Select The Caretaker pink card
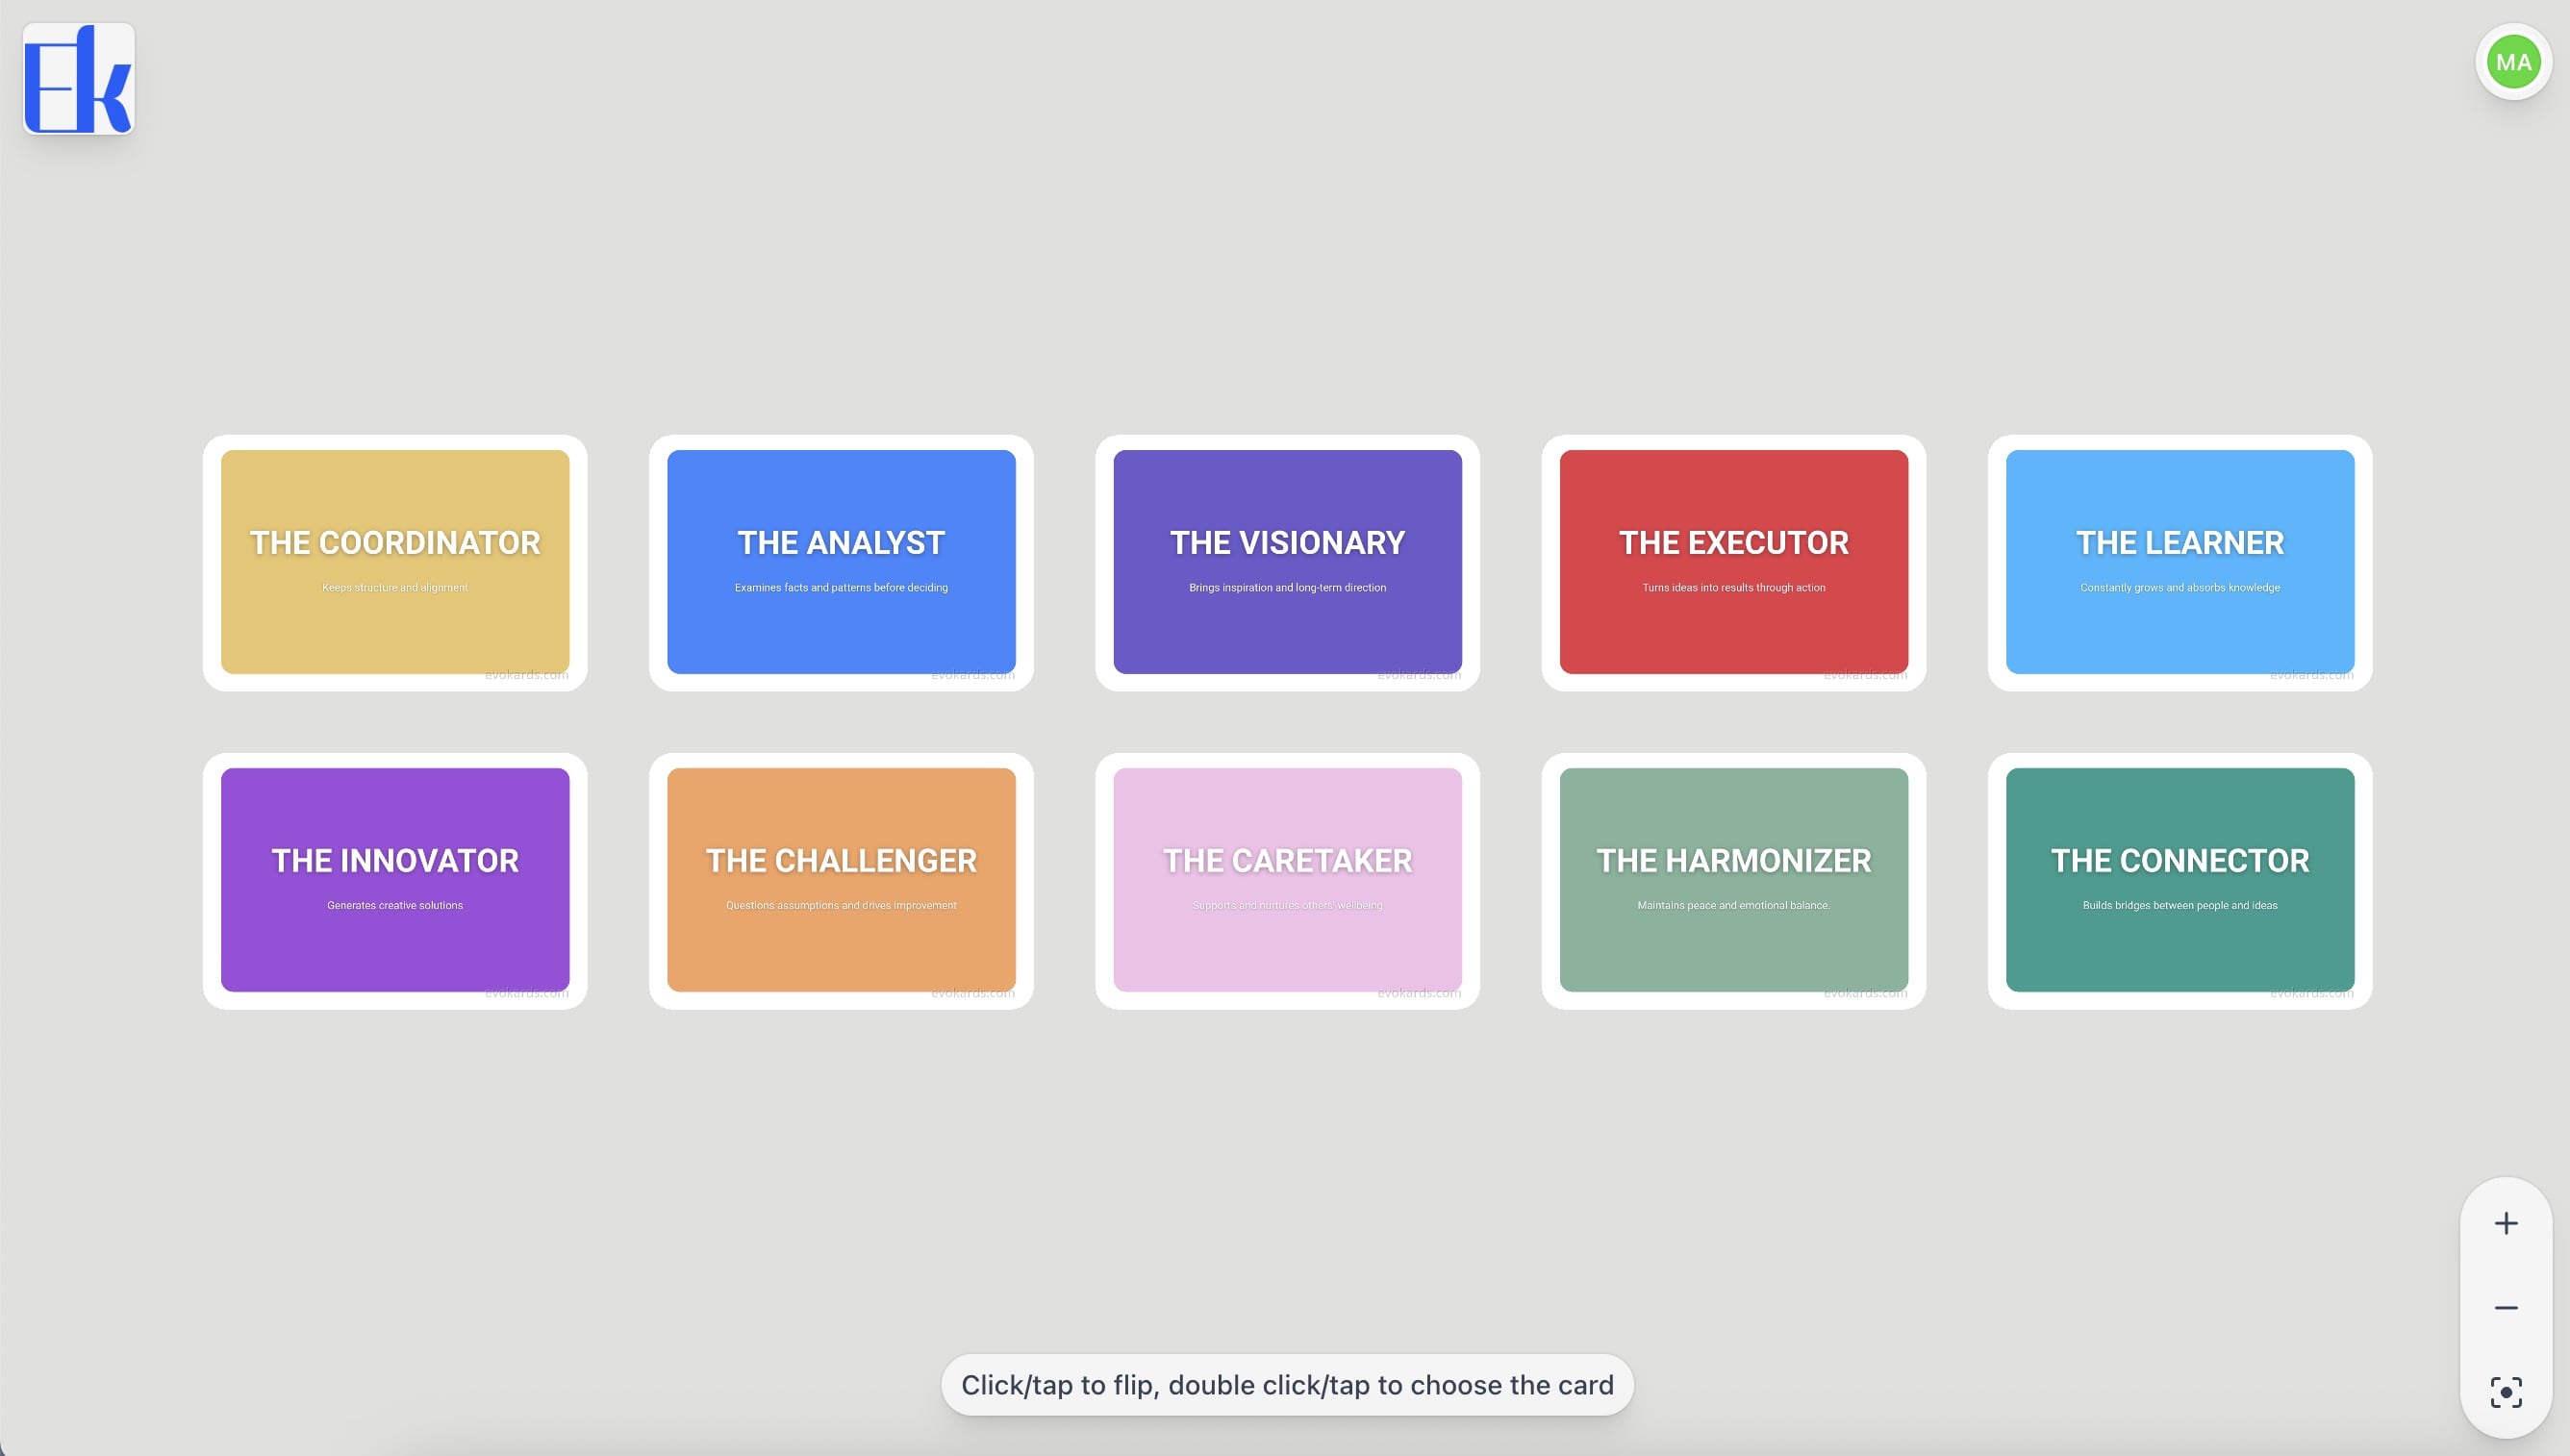The width and height of the screenshot is (2570, 1456). (1287, 879)
